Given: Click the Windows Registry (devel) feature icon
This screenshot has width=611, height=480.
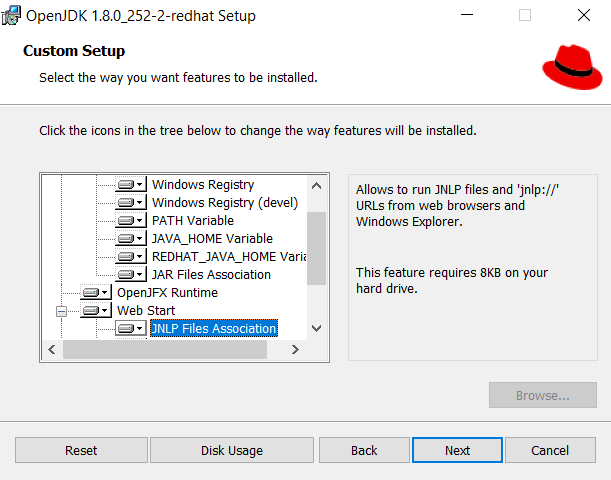Looking at the screenshot, I should [130, 203].
